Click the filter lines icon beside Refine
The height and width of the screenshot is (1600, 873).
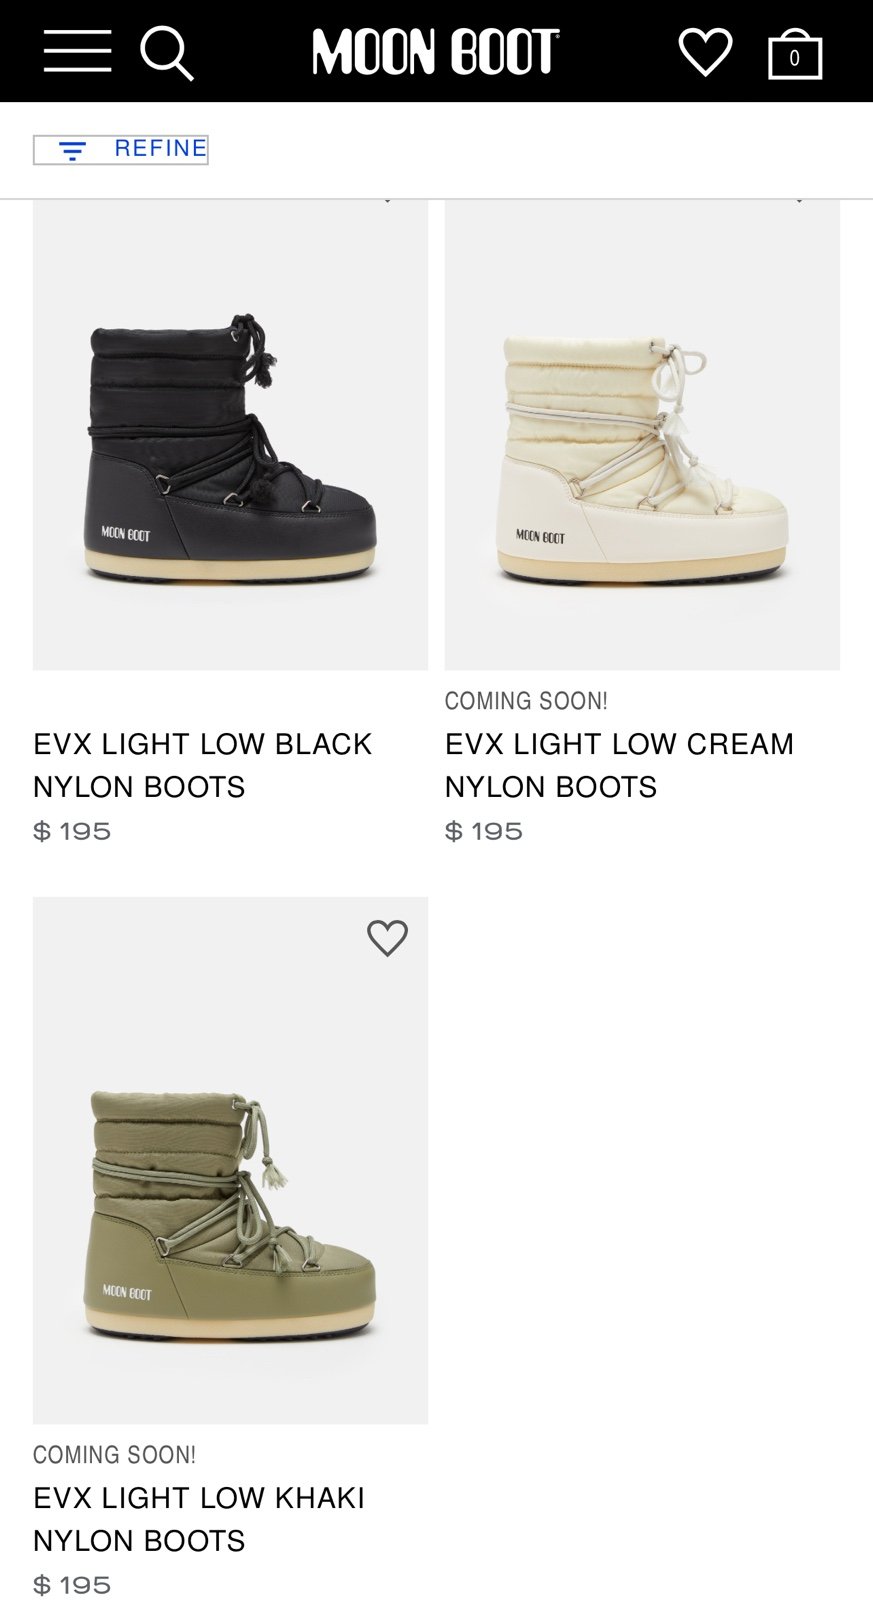pyautogui.click(x=72, y=151)
